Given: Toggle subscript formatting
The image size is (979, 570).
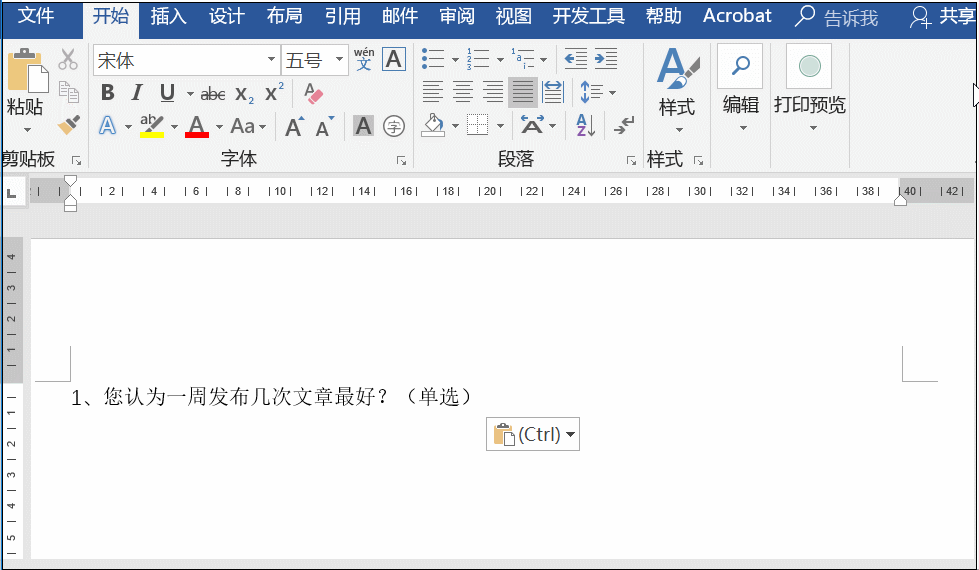Looking at the screenshot, I should click(244, 94).
